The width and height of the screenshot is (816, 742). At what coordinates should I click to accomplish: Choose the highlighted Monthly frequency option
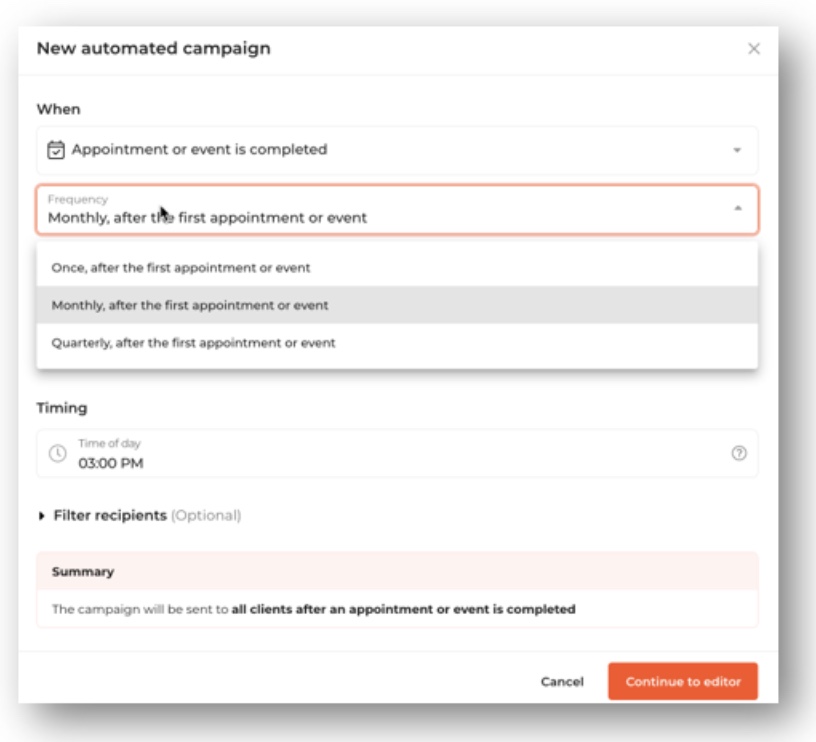point(190,305)
